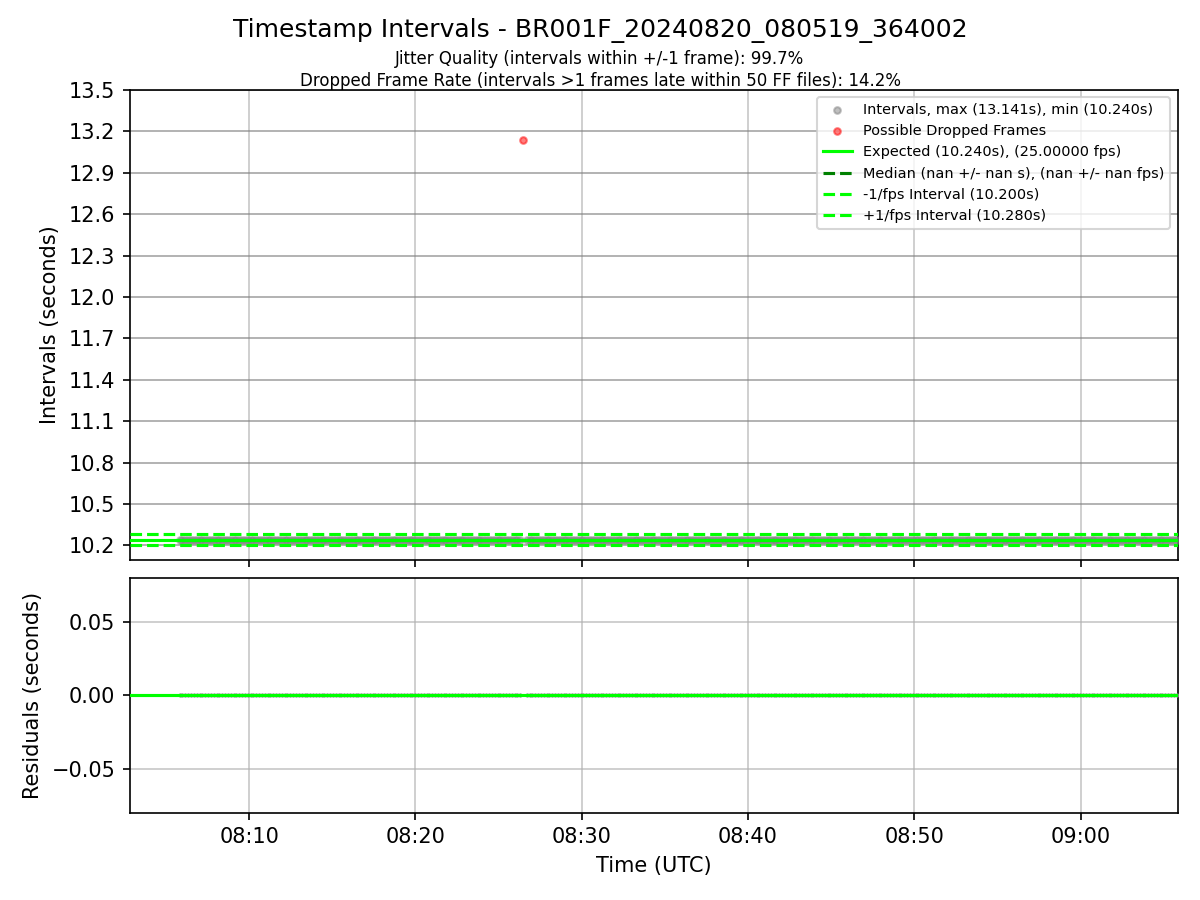Click the 'Dropped Frame Rate' subtitle line
1200x900 pixels.
(x=600, y=80)
